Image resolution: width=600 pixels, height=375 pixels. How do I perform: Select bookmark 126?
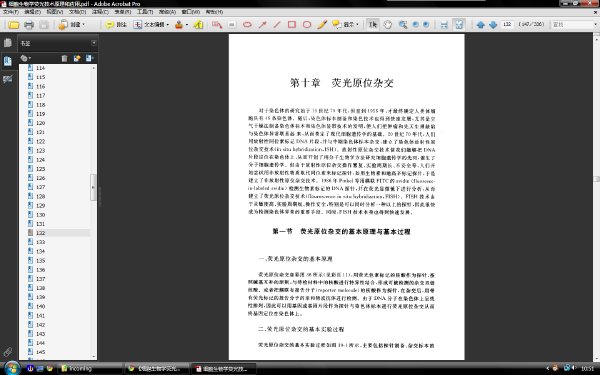click(x=41, y=178)
